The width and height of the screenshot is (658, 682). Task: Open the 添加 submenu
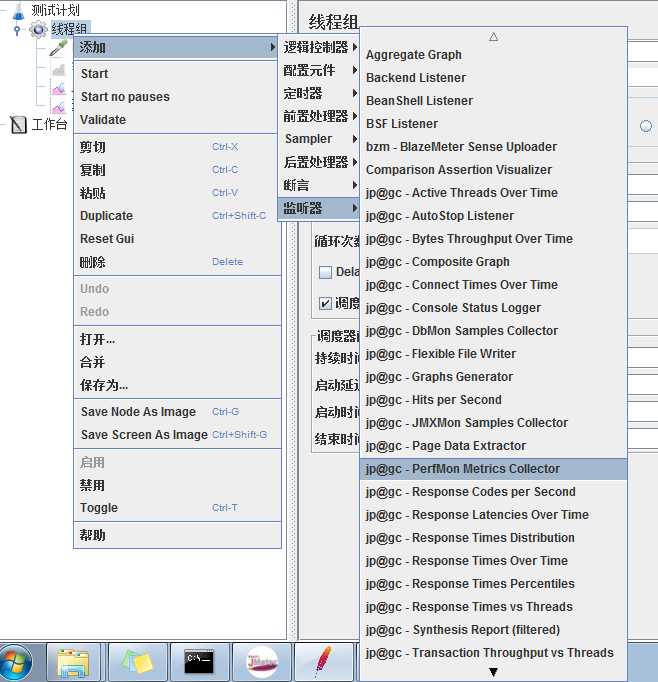(x=177, y=47)
